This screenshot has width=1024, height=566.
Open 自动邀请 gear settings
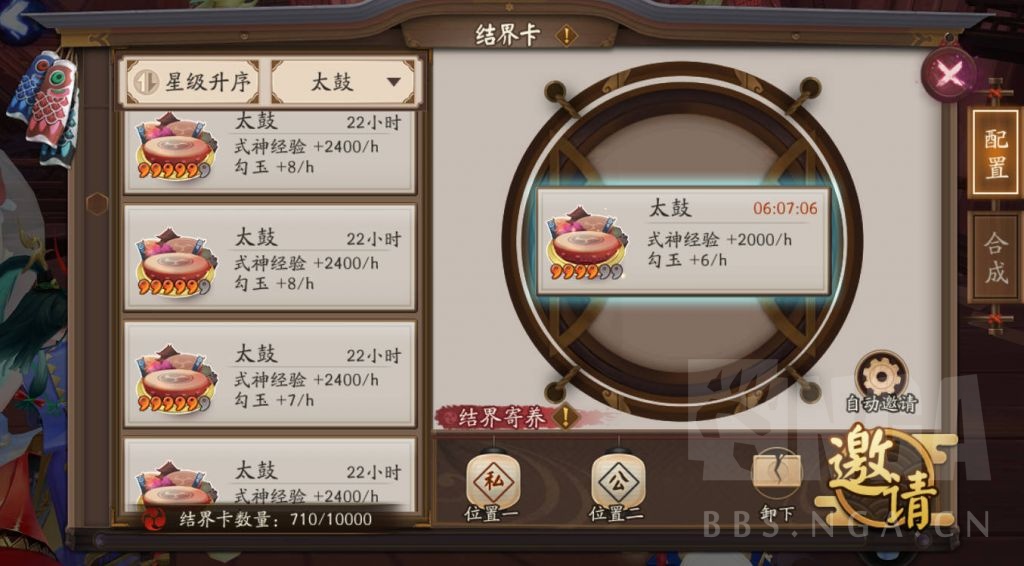point(882,375)
